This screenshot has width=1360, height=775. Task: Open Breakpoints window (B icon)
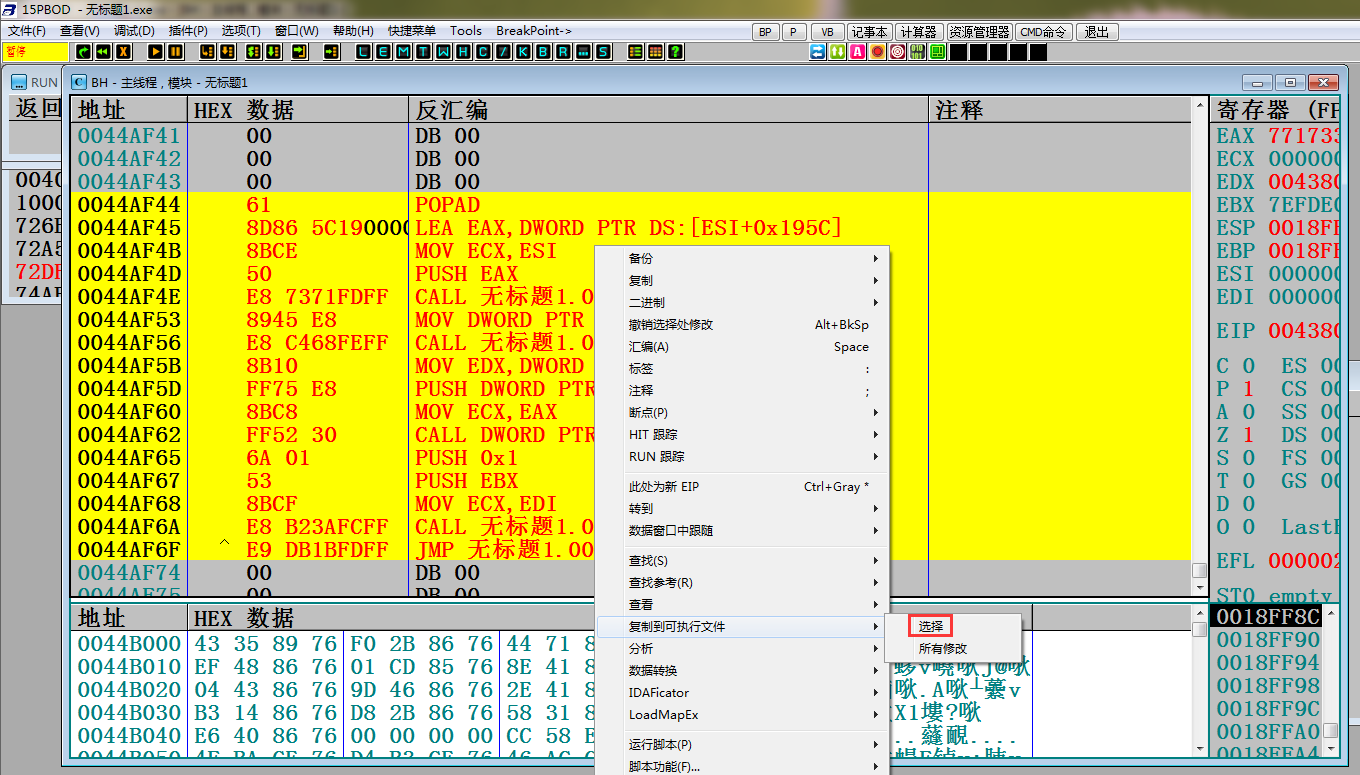pos(543,51)
